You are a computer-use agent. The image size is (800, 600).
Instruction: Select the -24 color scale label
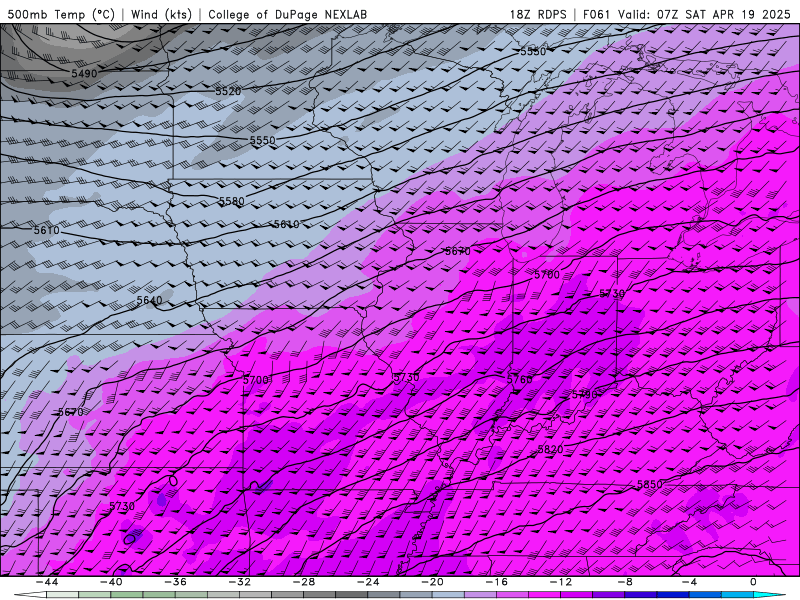(x=368, y=582)
